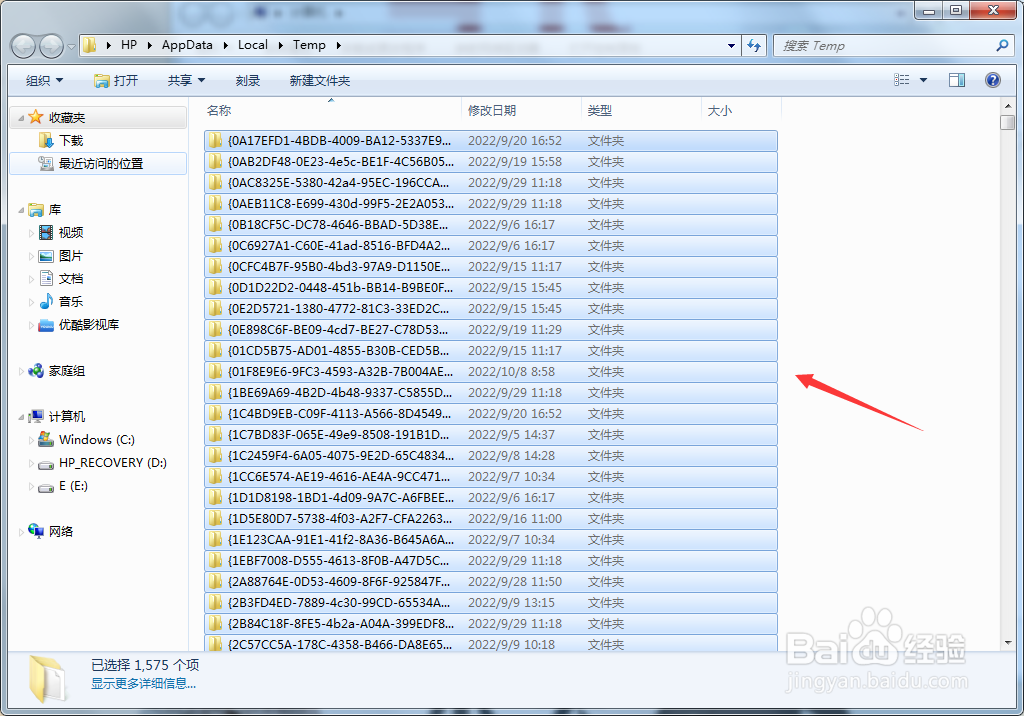Open recent pages dropdown beside Forward arrow
1024x716 pixels.
[71, 46]
